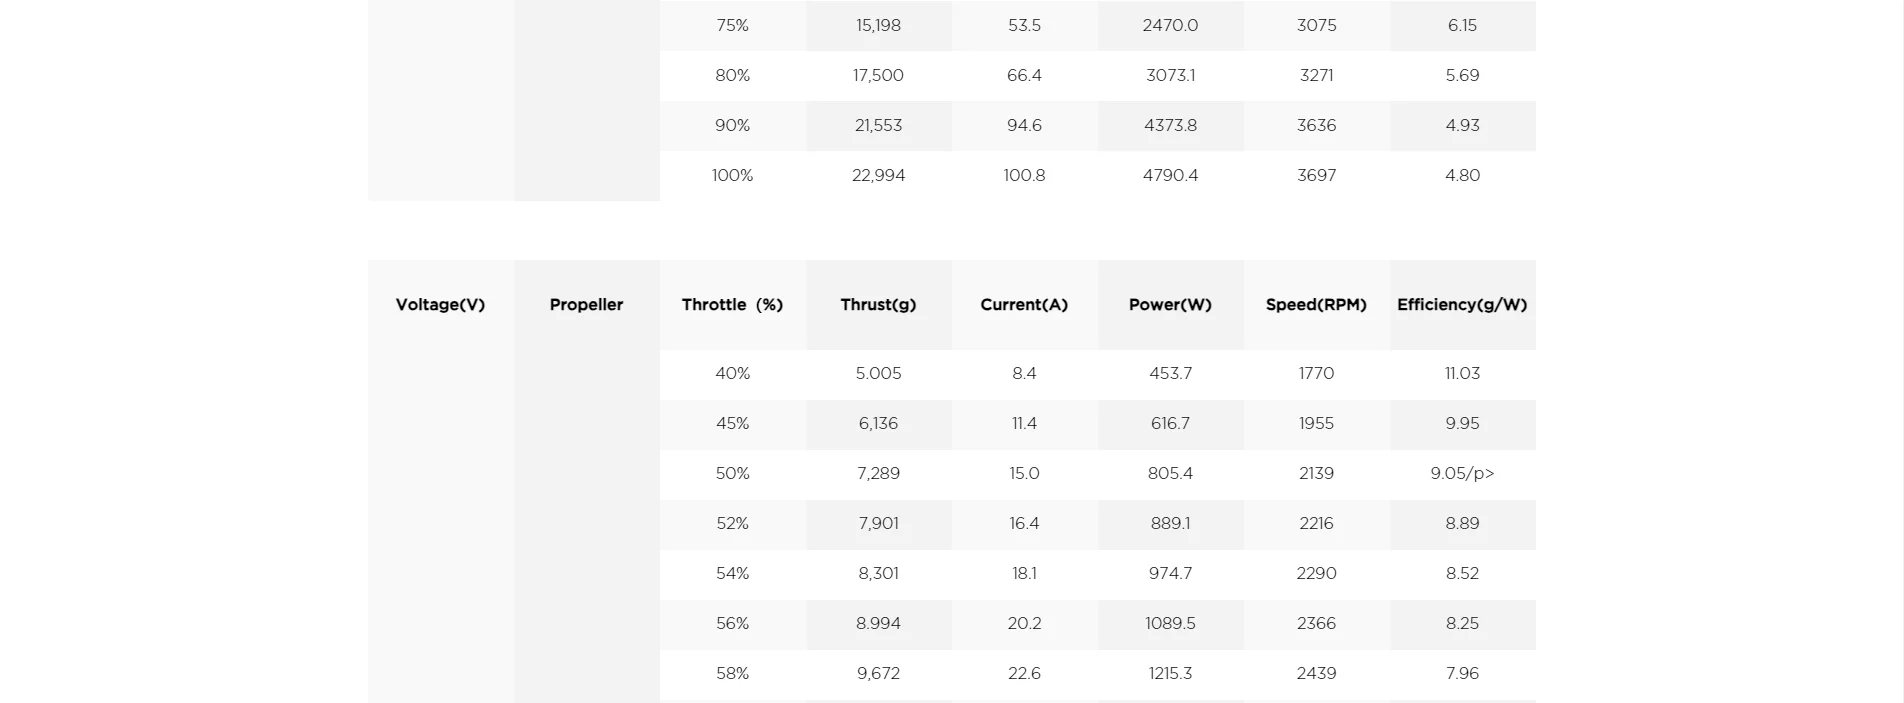
Task: Click the Thrust(g) column header
Action: (x=878, y=305)
